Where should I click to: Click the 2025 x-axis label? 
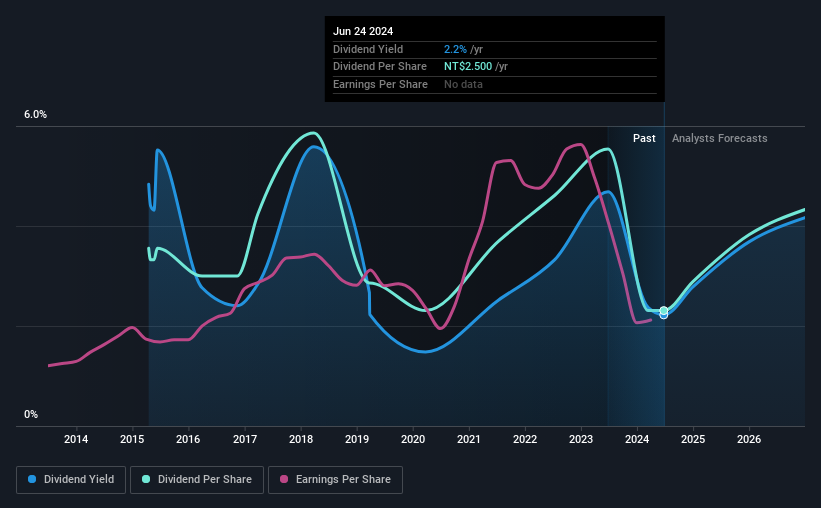pos(693,439)
